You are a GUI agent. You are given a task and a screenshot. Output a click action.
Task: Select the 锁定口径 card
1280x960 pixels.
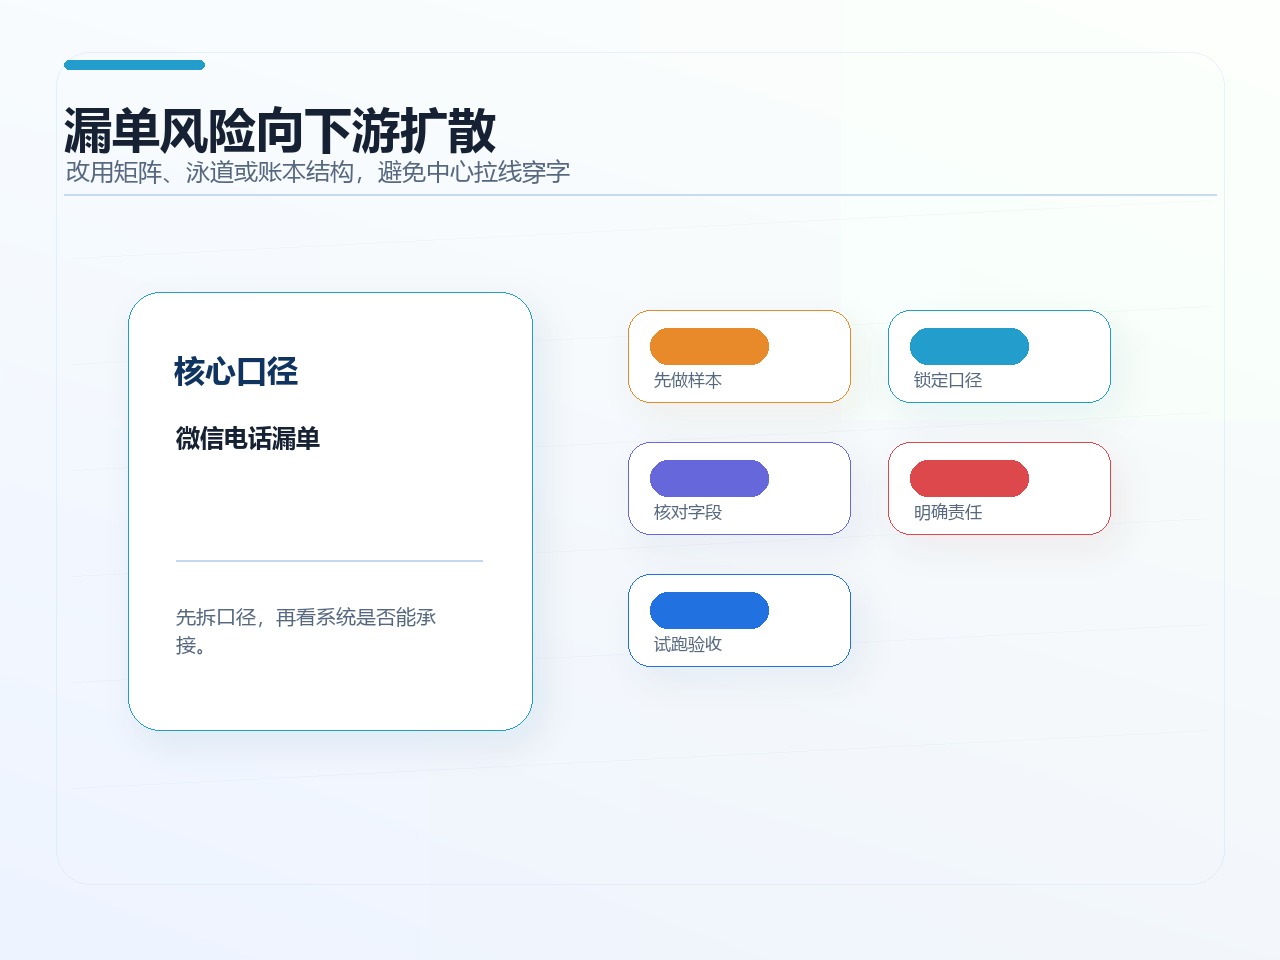[x=999, y=356]
